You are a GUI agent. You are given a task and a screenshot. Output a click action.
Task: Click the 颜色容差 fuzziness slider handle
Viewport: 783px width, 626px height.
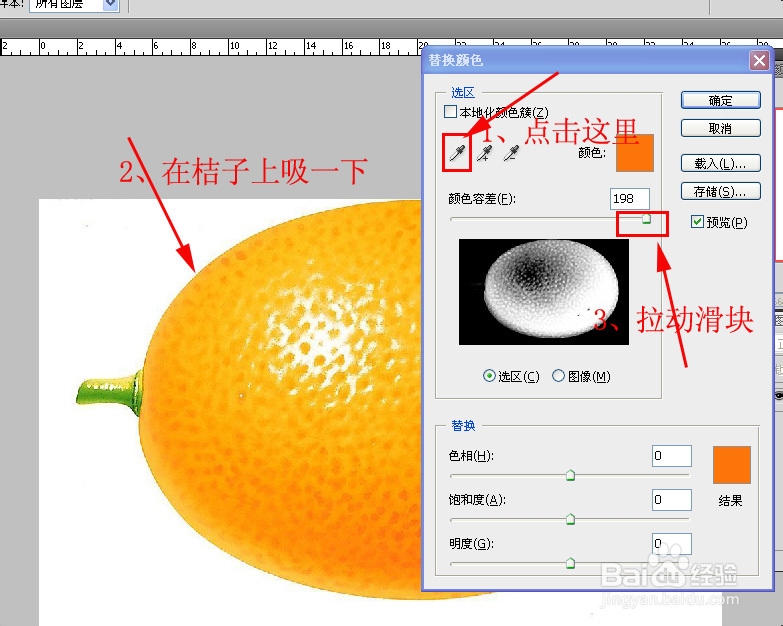click(646, 219)
